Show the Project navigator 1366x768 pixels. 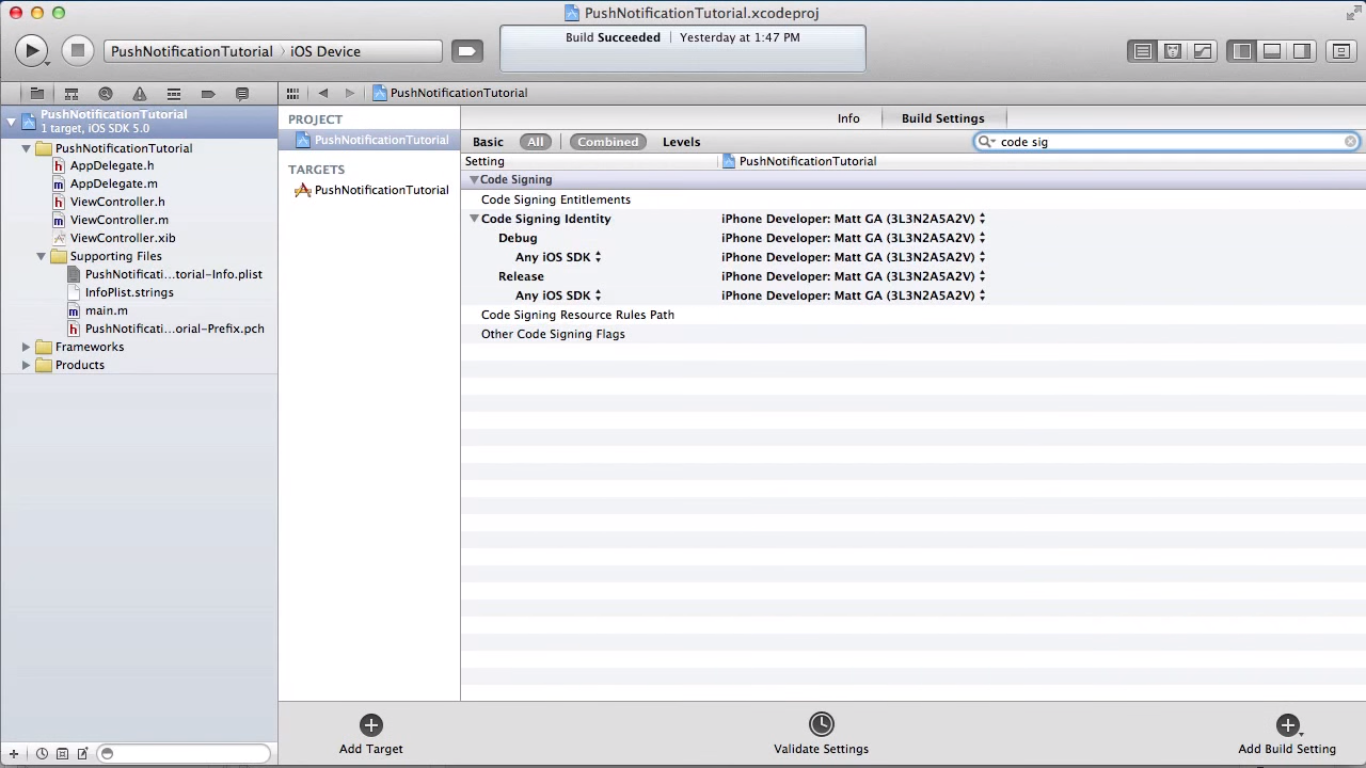[37, 93]
